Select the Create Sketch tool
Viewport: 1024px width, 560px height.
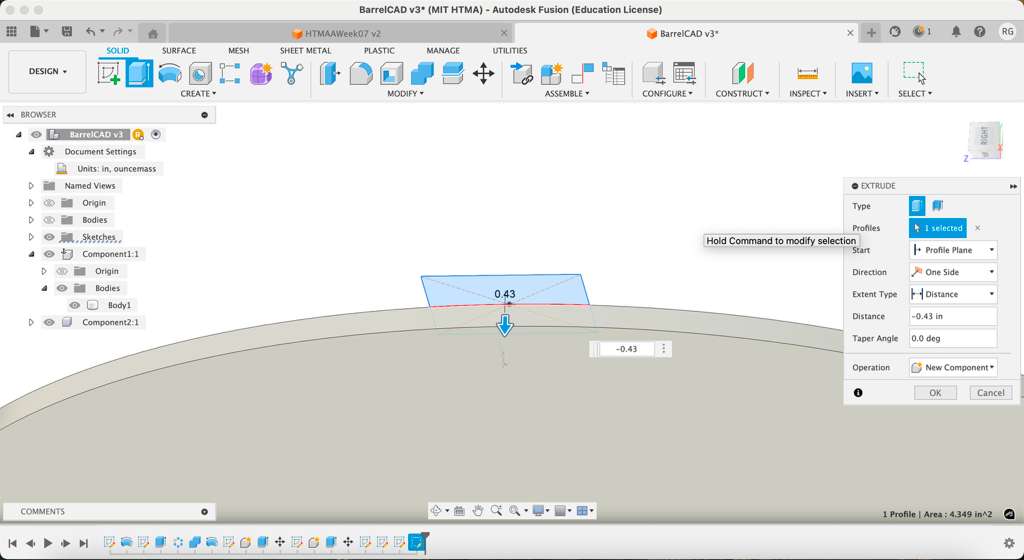coord(108,73)
